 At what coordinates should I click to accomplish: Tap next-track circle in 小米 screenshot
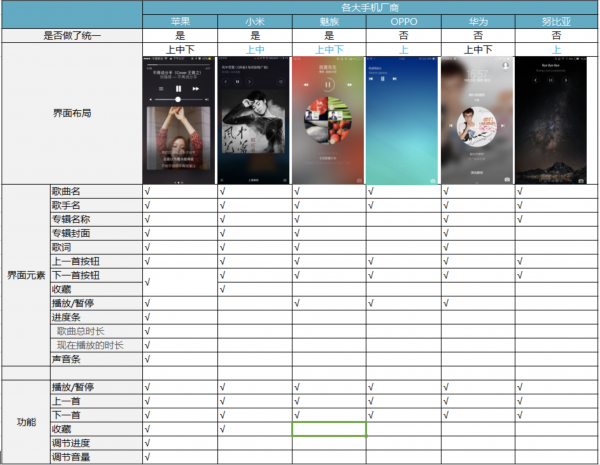249,82
